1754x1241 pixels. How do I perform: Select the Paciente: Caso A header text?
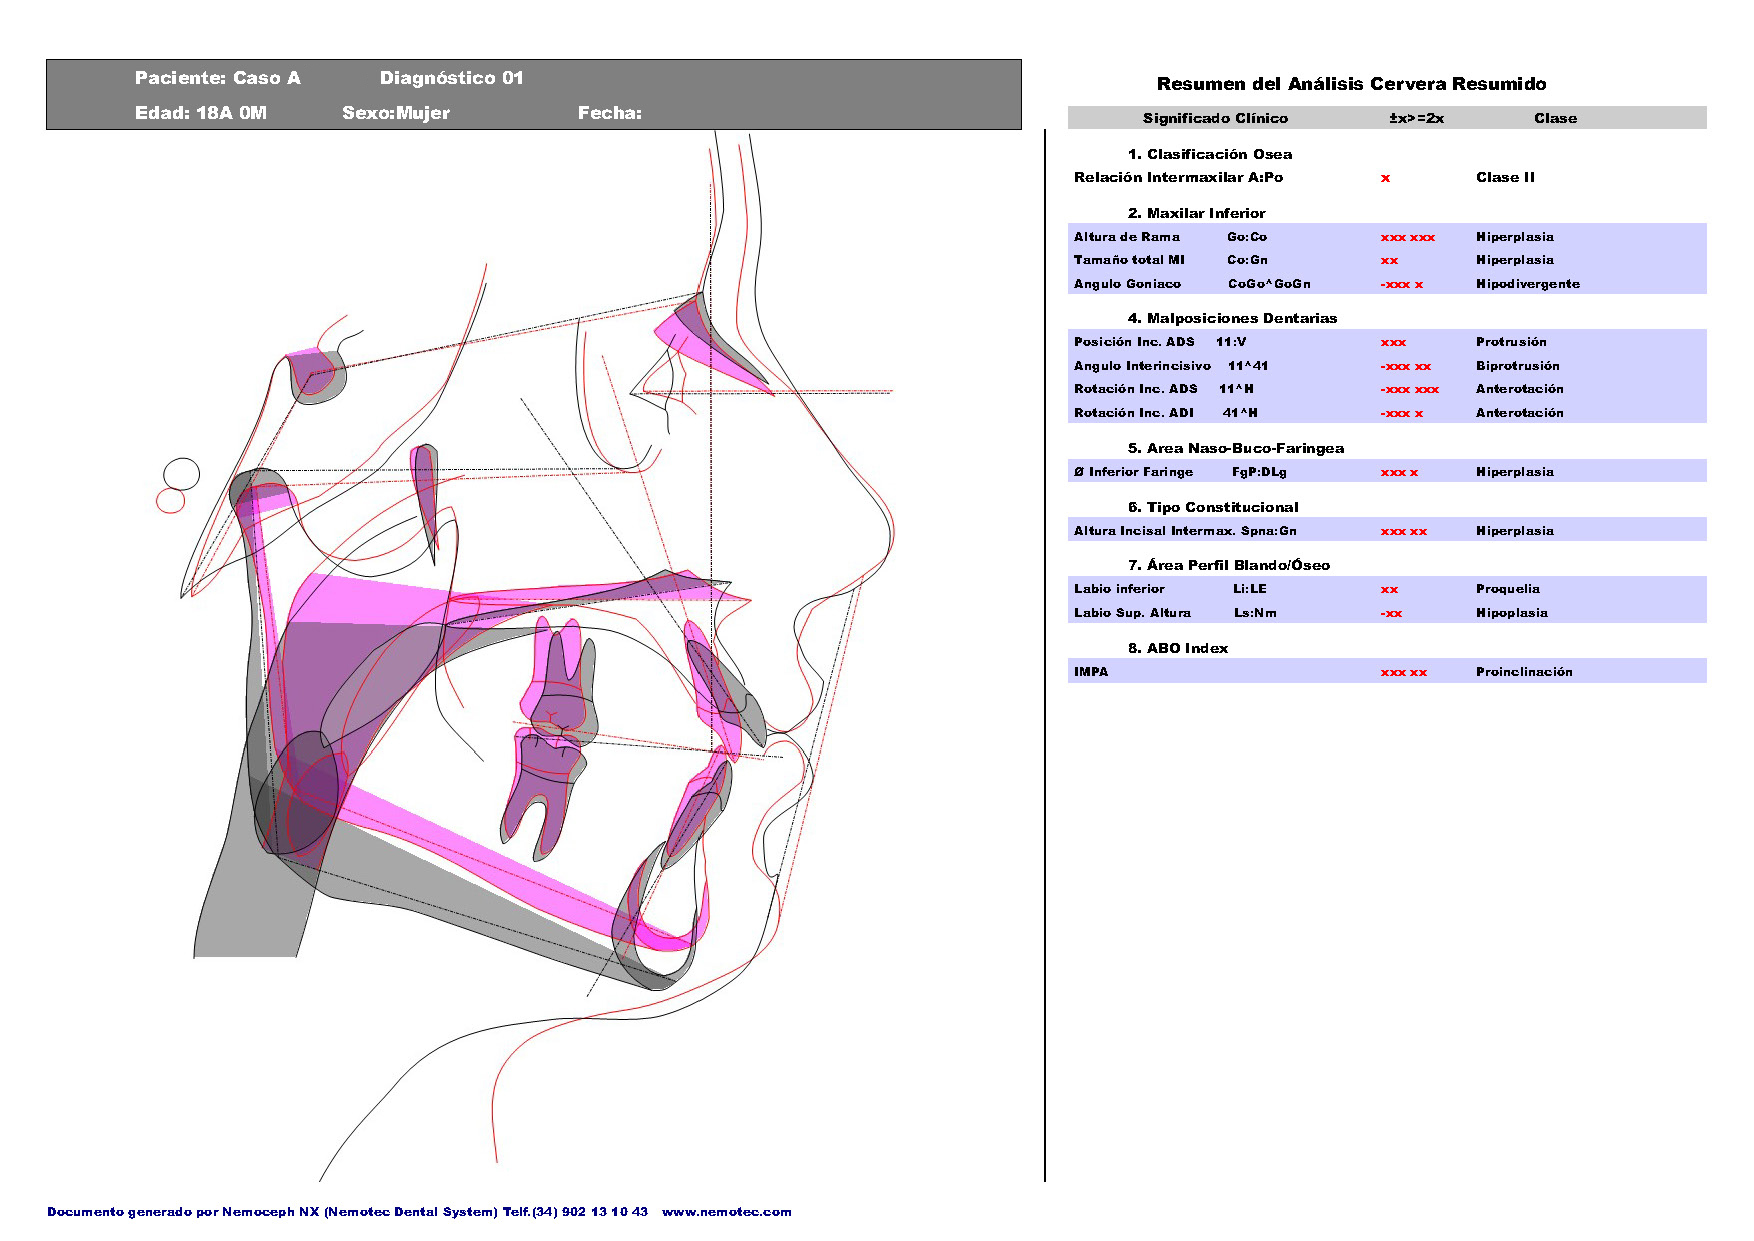(x=217, y=78)
